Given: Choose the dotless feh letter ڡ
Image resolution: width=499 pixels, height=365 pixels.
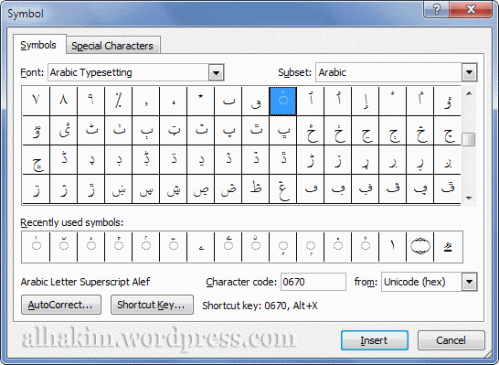Looking at the screenshot, I should pos(310,189).
